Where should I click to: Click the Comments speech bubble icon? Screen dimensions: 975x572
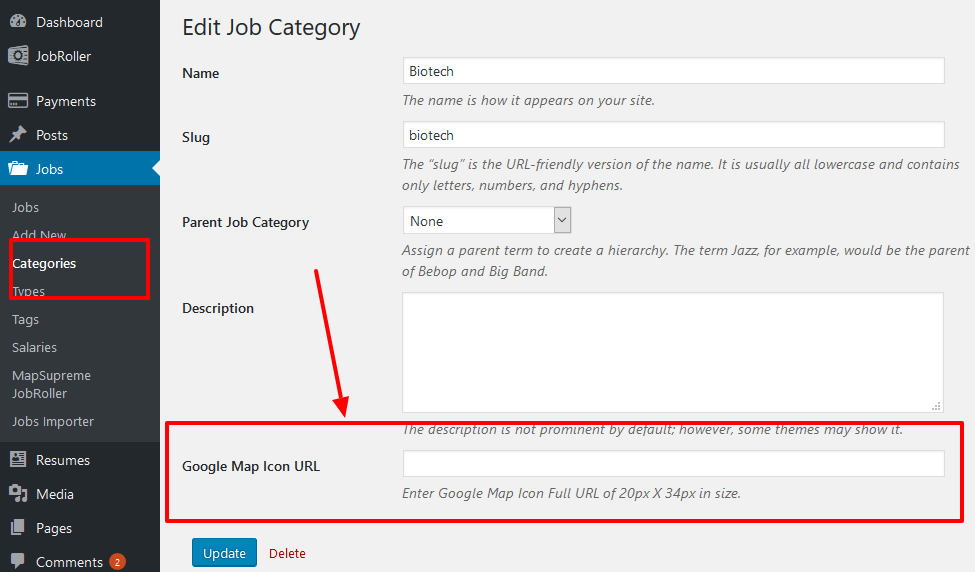pyautogui.click(x=18, y=561)
